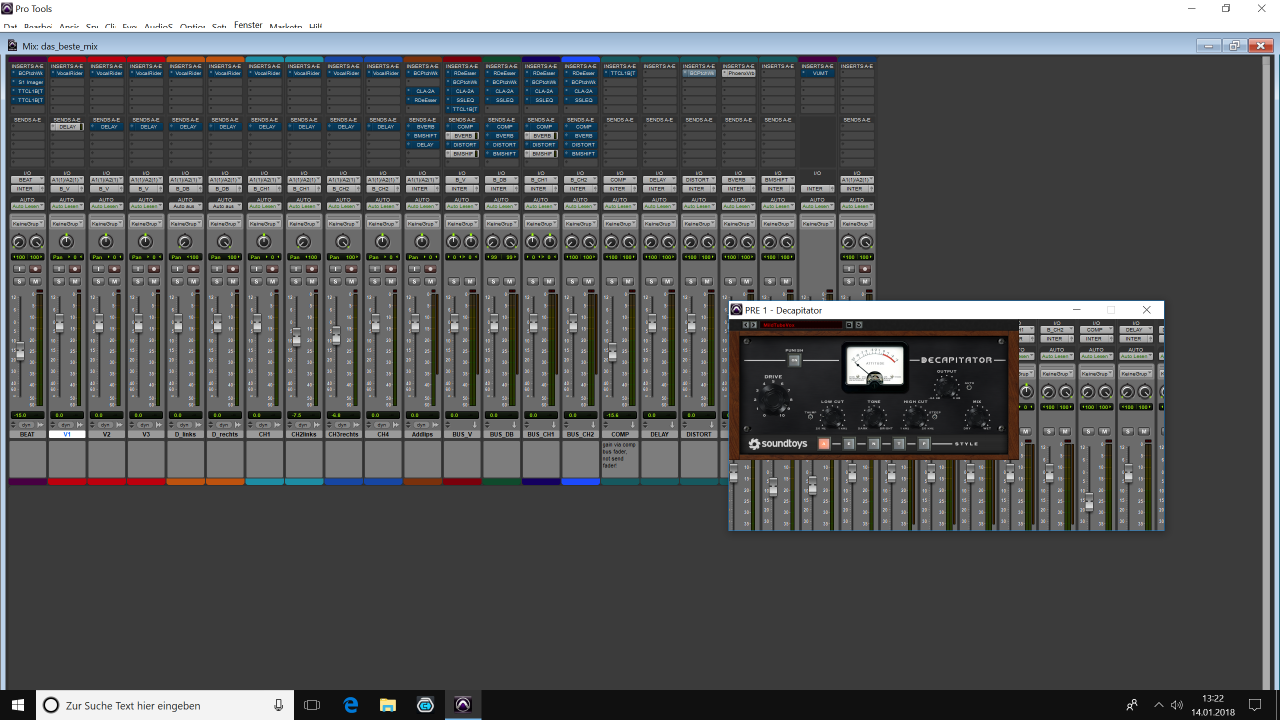Click the pan knob on CH4 track

point(382,242)
